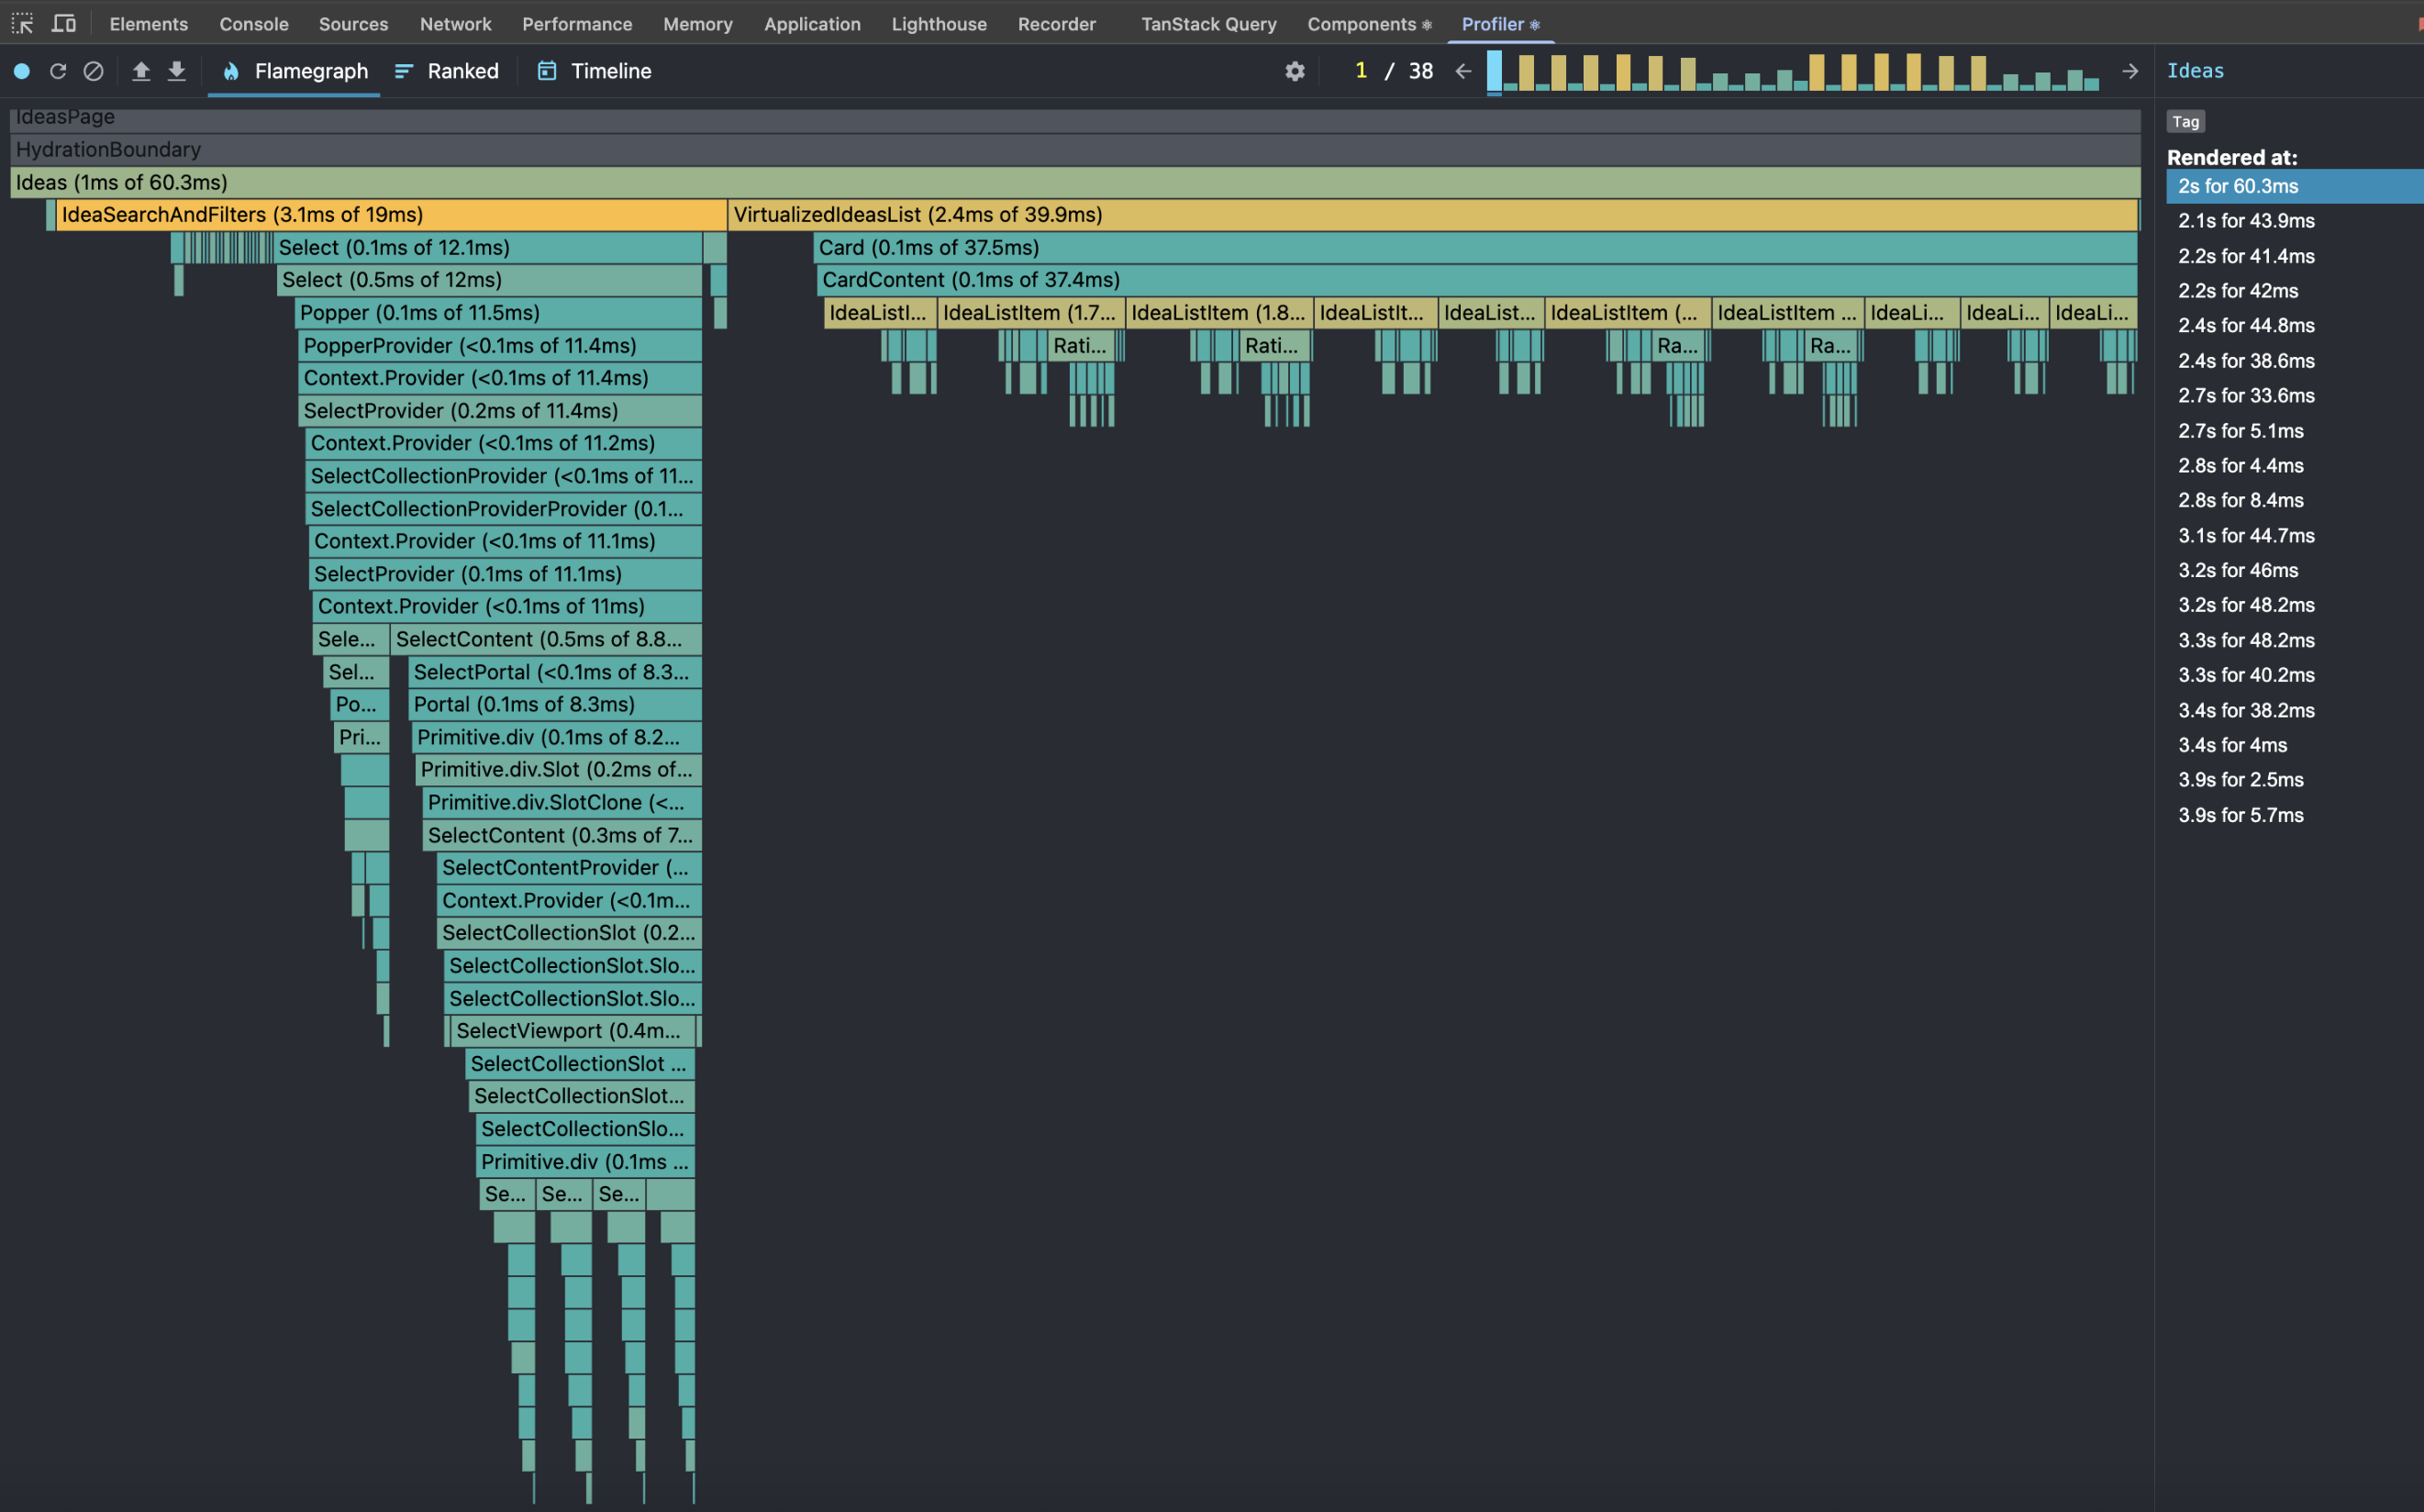2424x1512 pixels.
Task: Go to previous commit arrow
Action: coord(1463,71)
